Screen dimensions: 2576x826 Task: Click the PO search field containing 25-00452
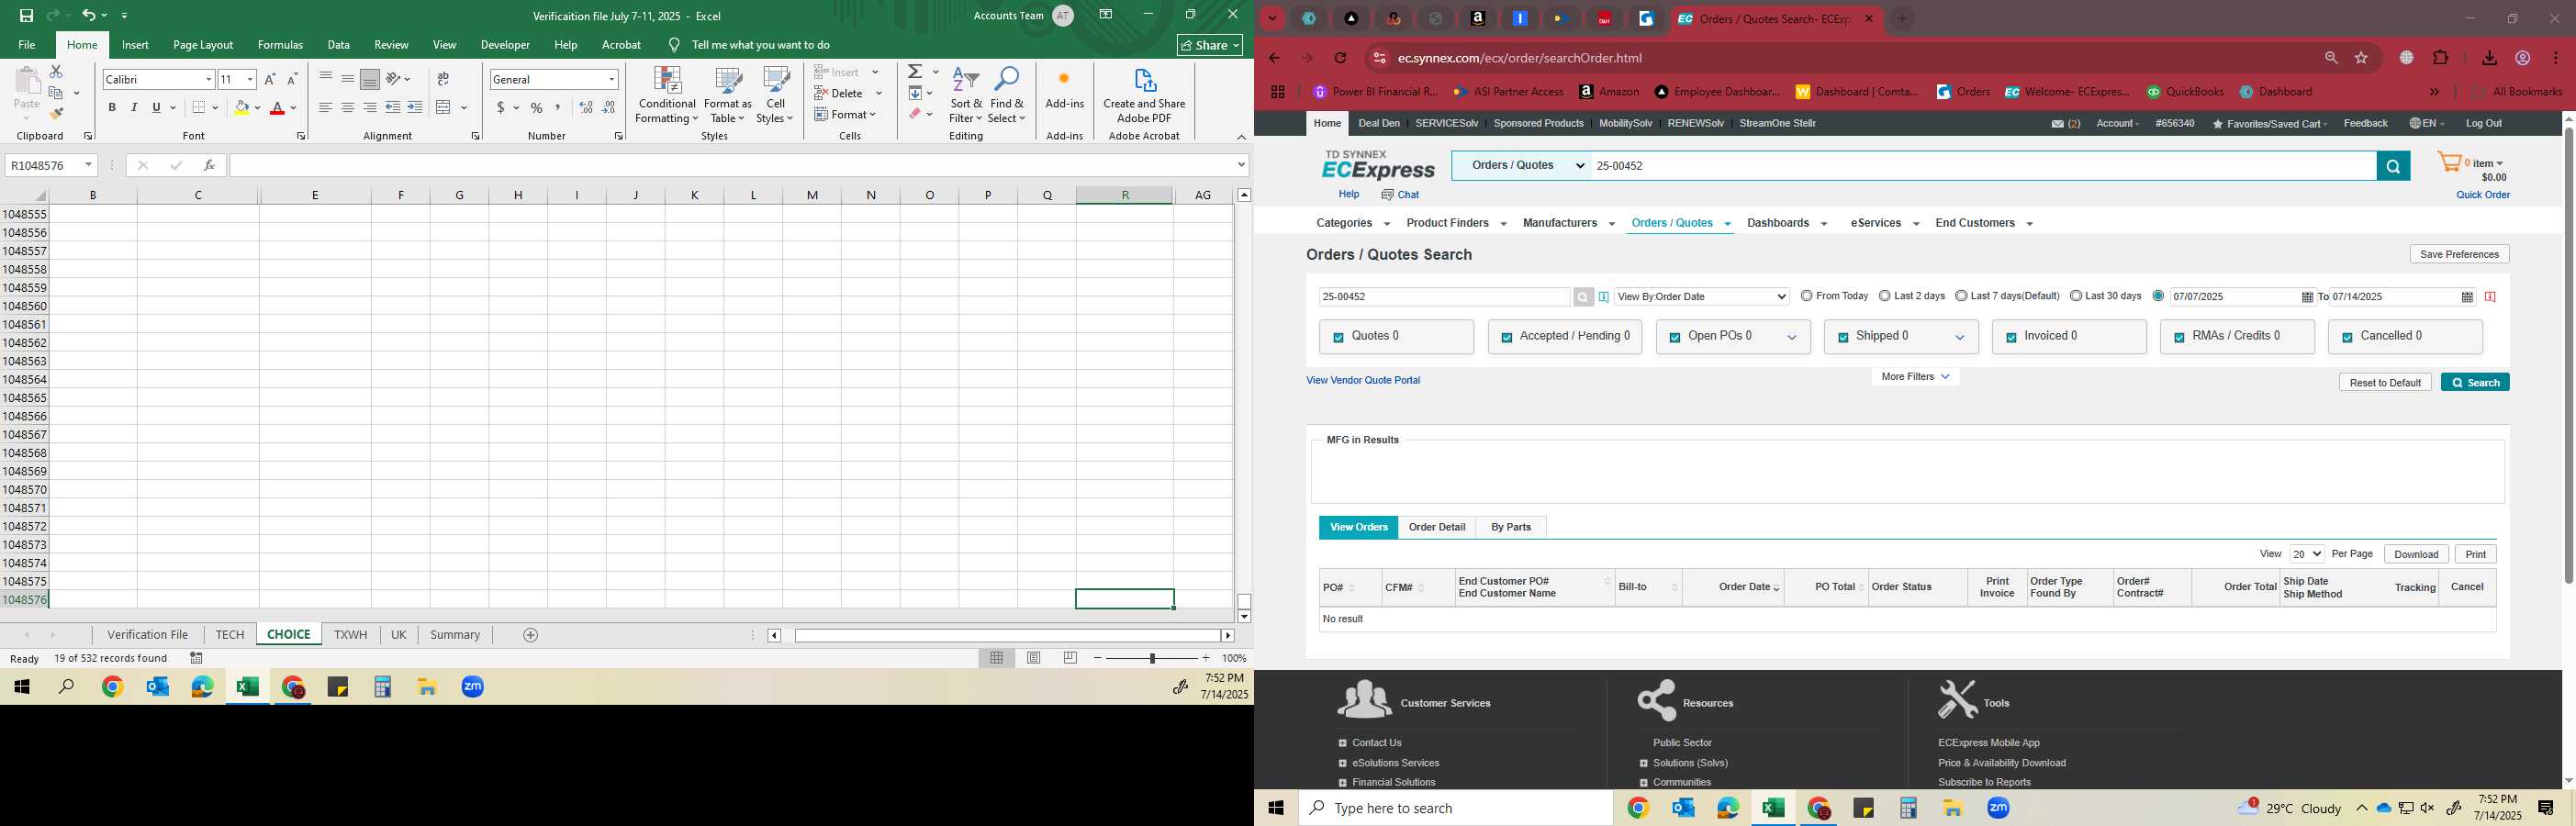(1444, 297)
